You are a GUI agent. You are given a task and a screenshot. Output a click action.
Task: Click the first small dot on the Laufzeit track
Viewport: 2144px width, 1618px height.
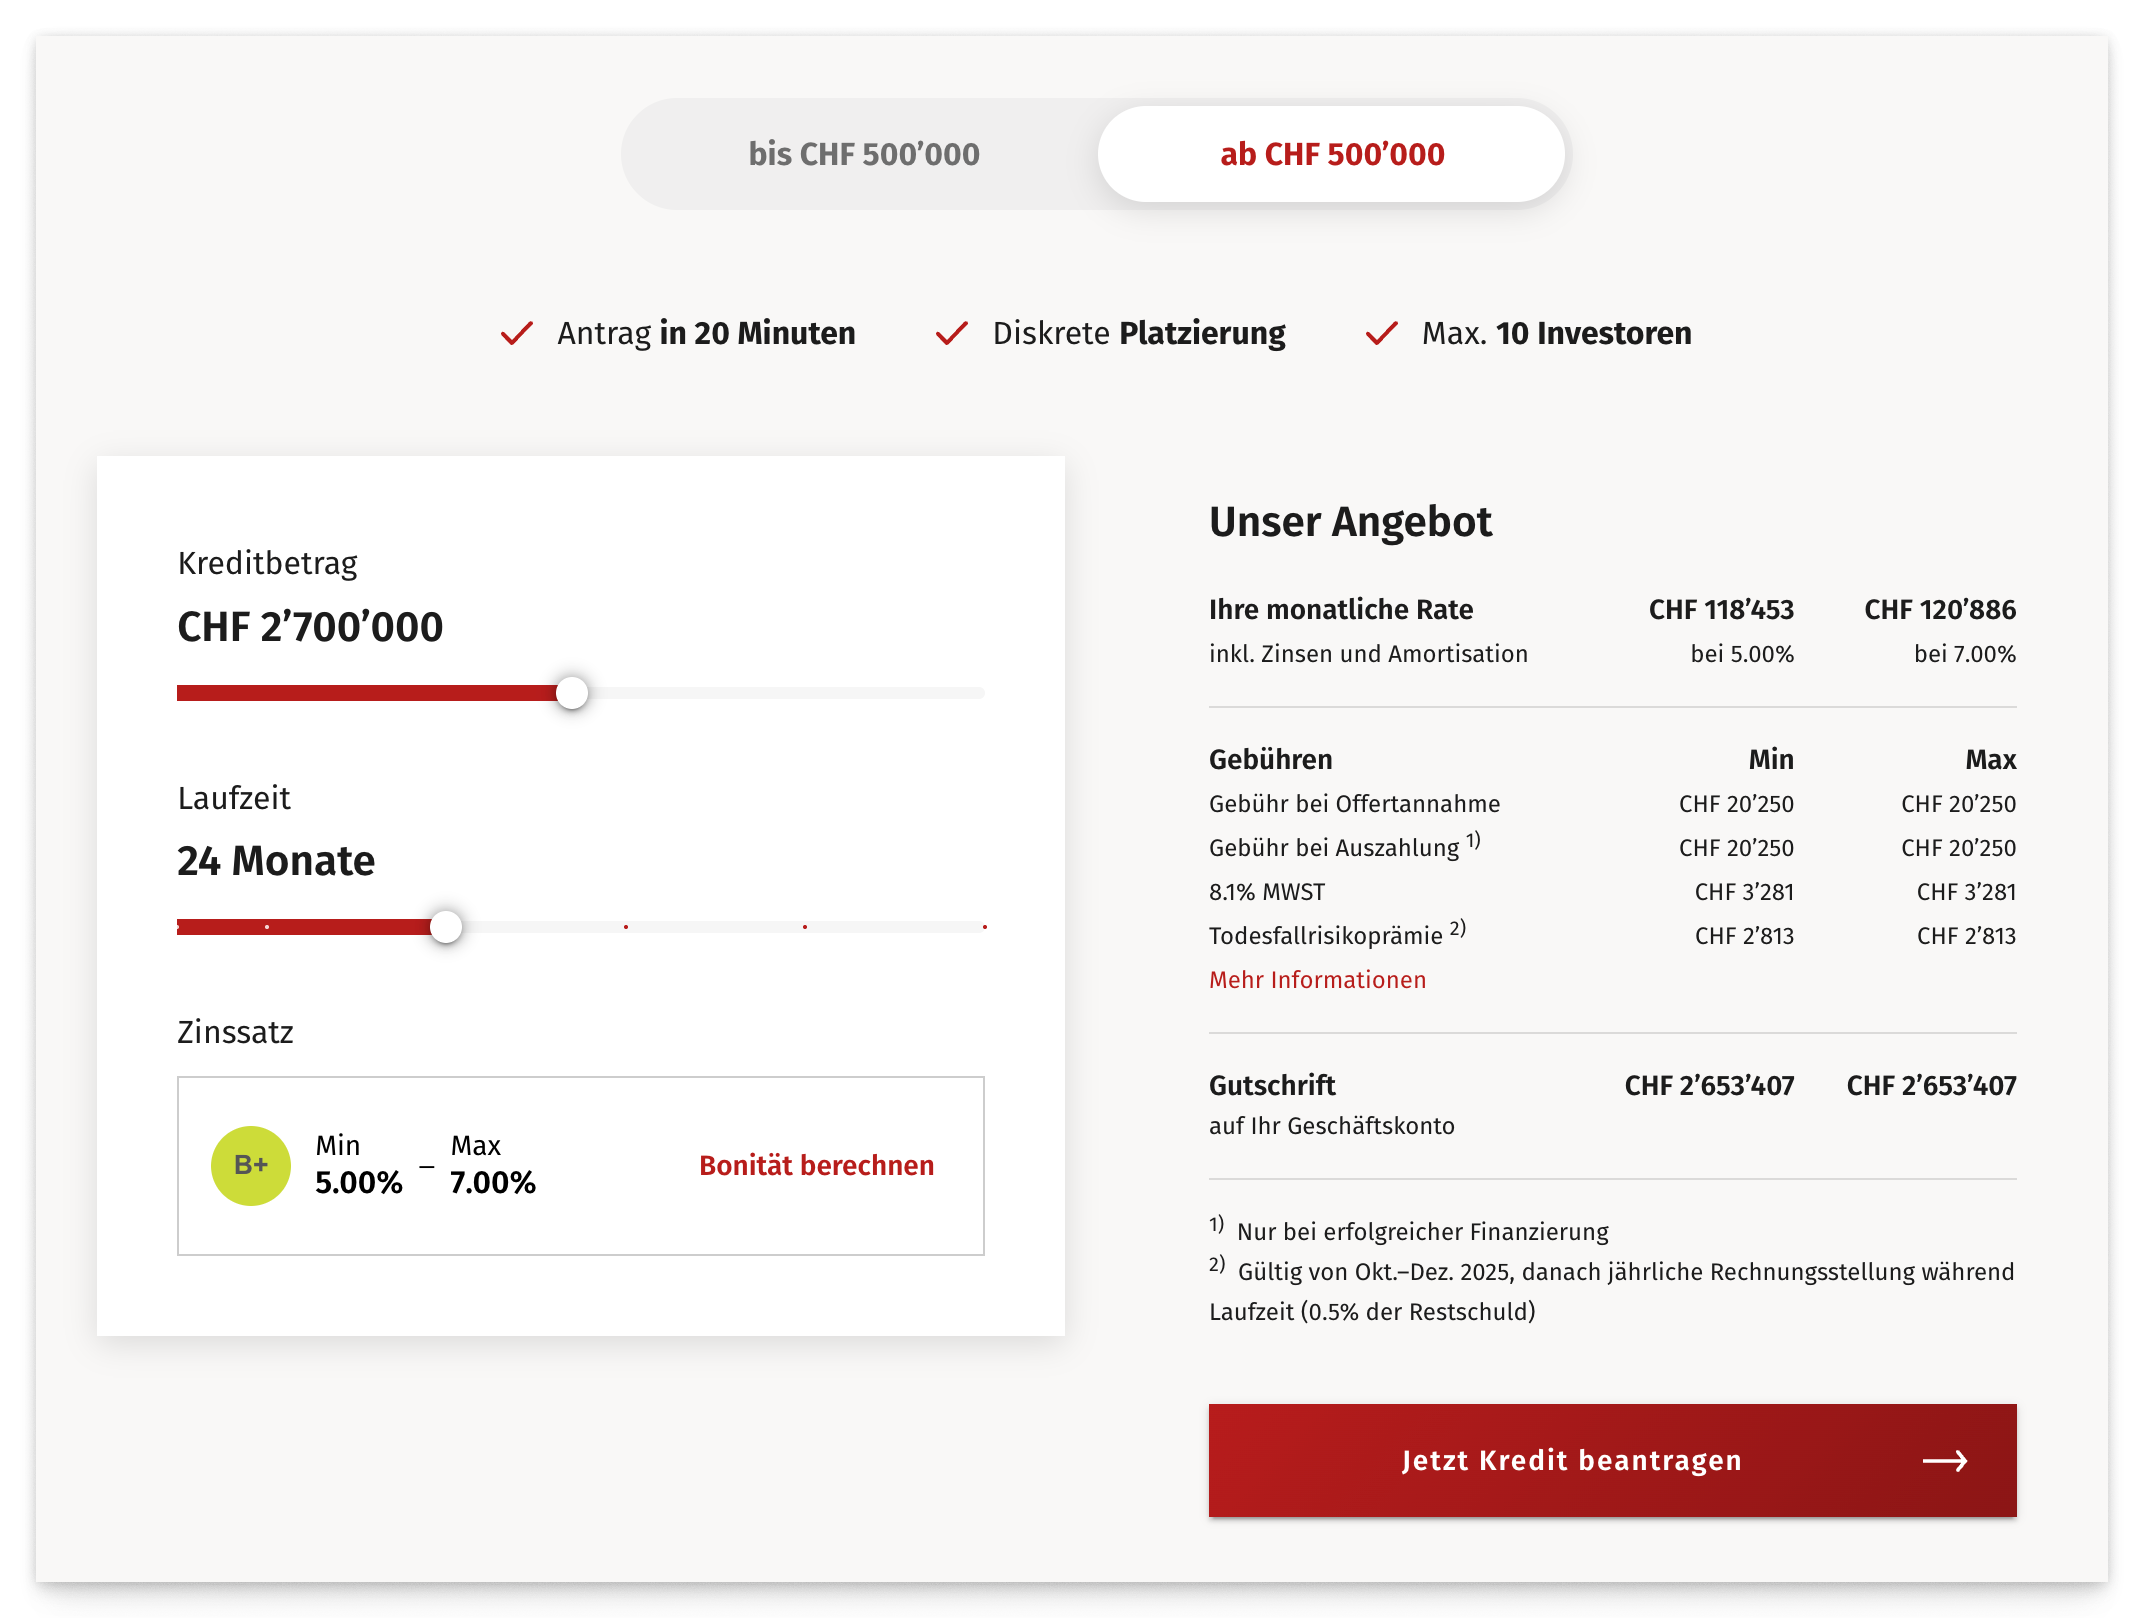click(x=267, y=927)
